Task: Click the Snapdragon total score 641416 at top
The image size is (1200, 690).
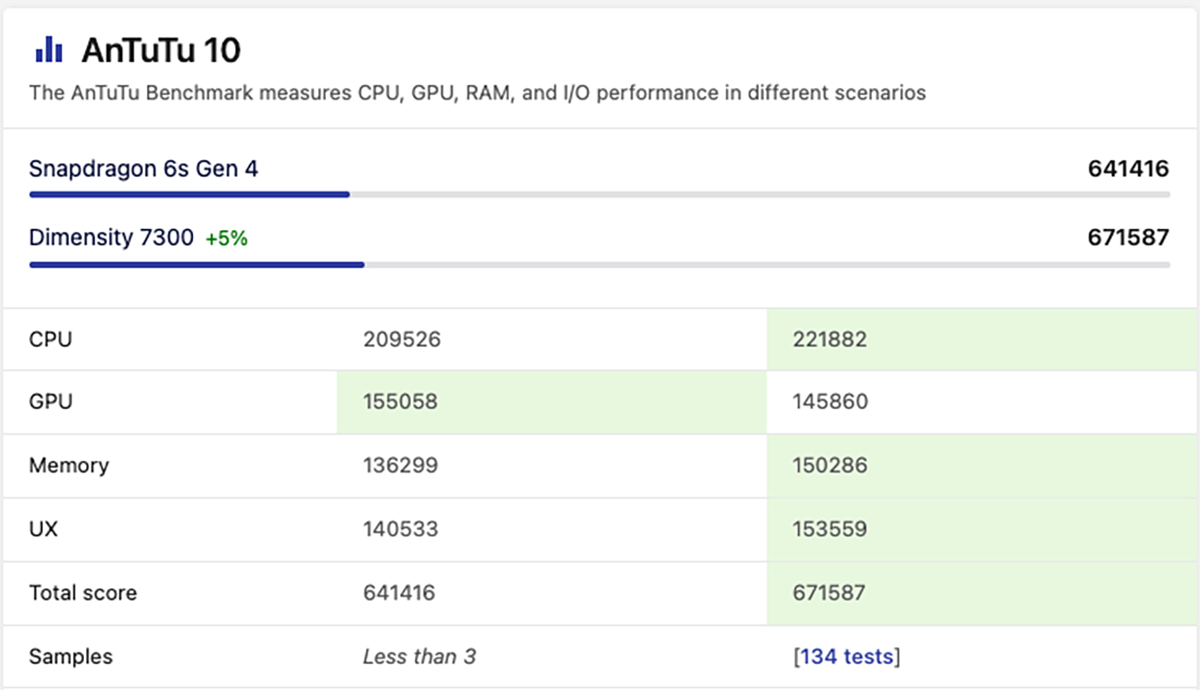Action: click(1128, 169)
